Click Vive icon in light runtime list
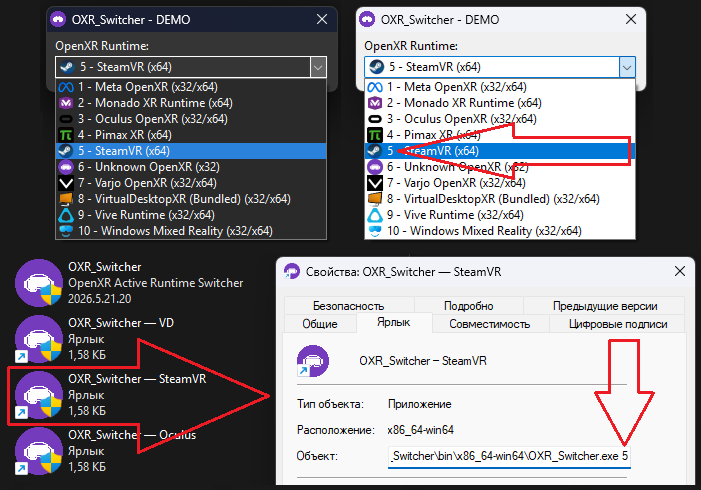The image size is (701, 490). 375,215
